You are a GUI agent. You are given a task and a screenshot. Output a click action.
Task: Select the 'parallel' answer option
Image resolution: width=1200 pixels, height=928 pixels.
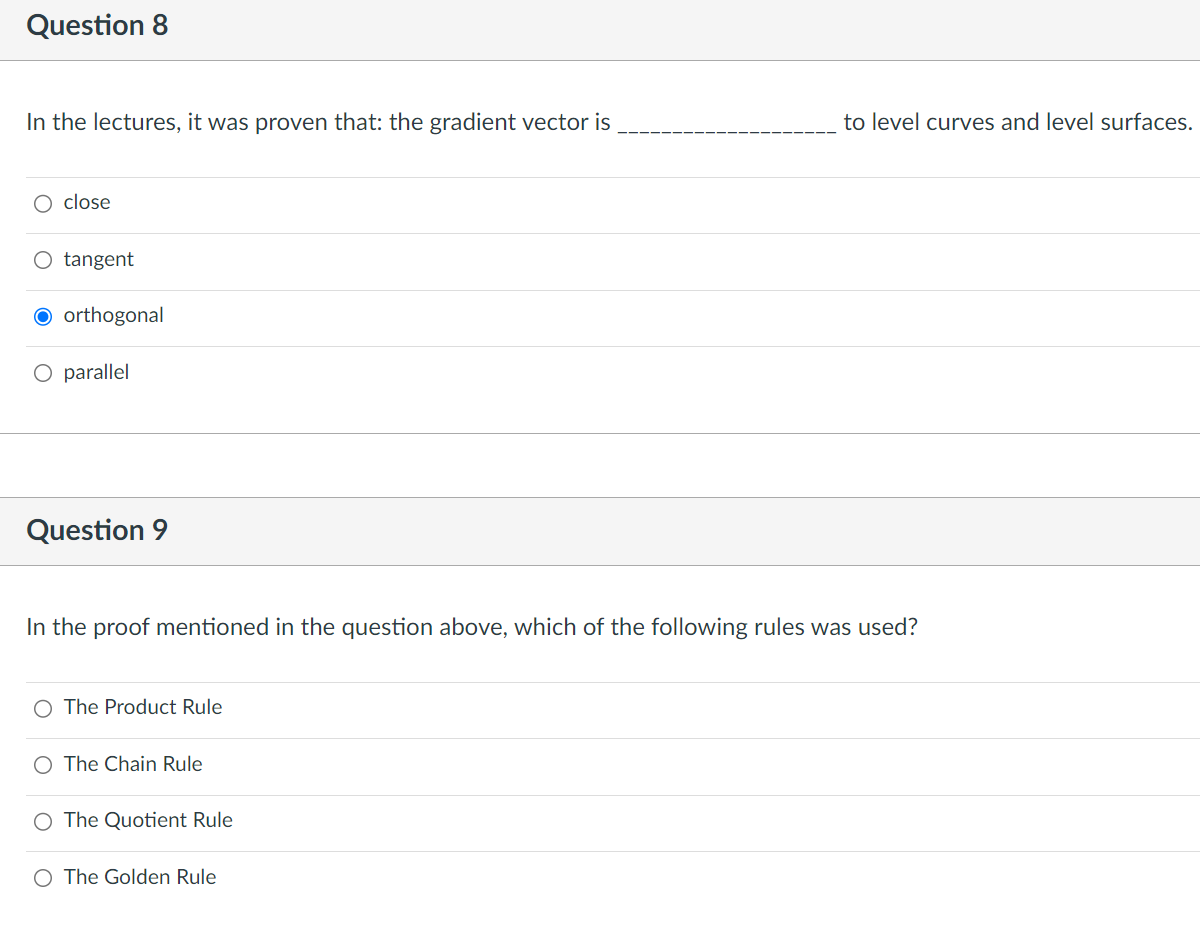[x=43, y=372]
